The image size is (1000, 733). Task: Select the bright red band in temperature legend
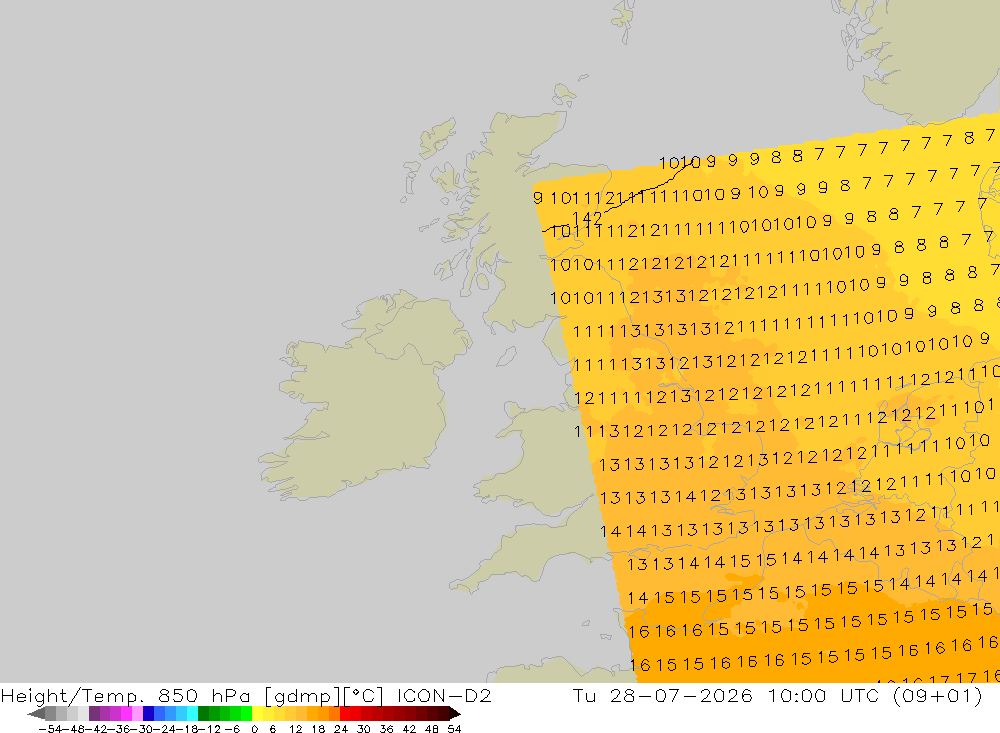(345, 714)
